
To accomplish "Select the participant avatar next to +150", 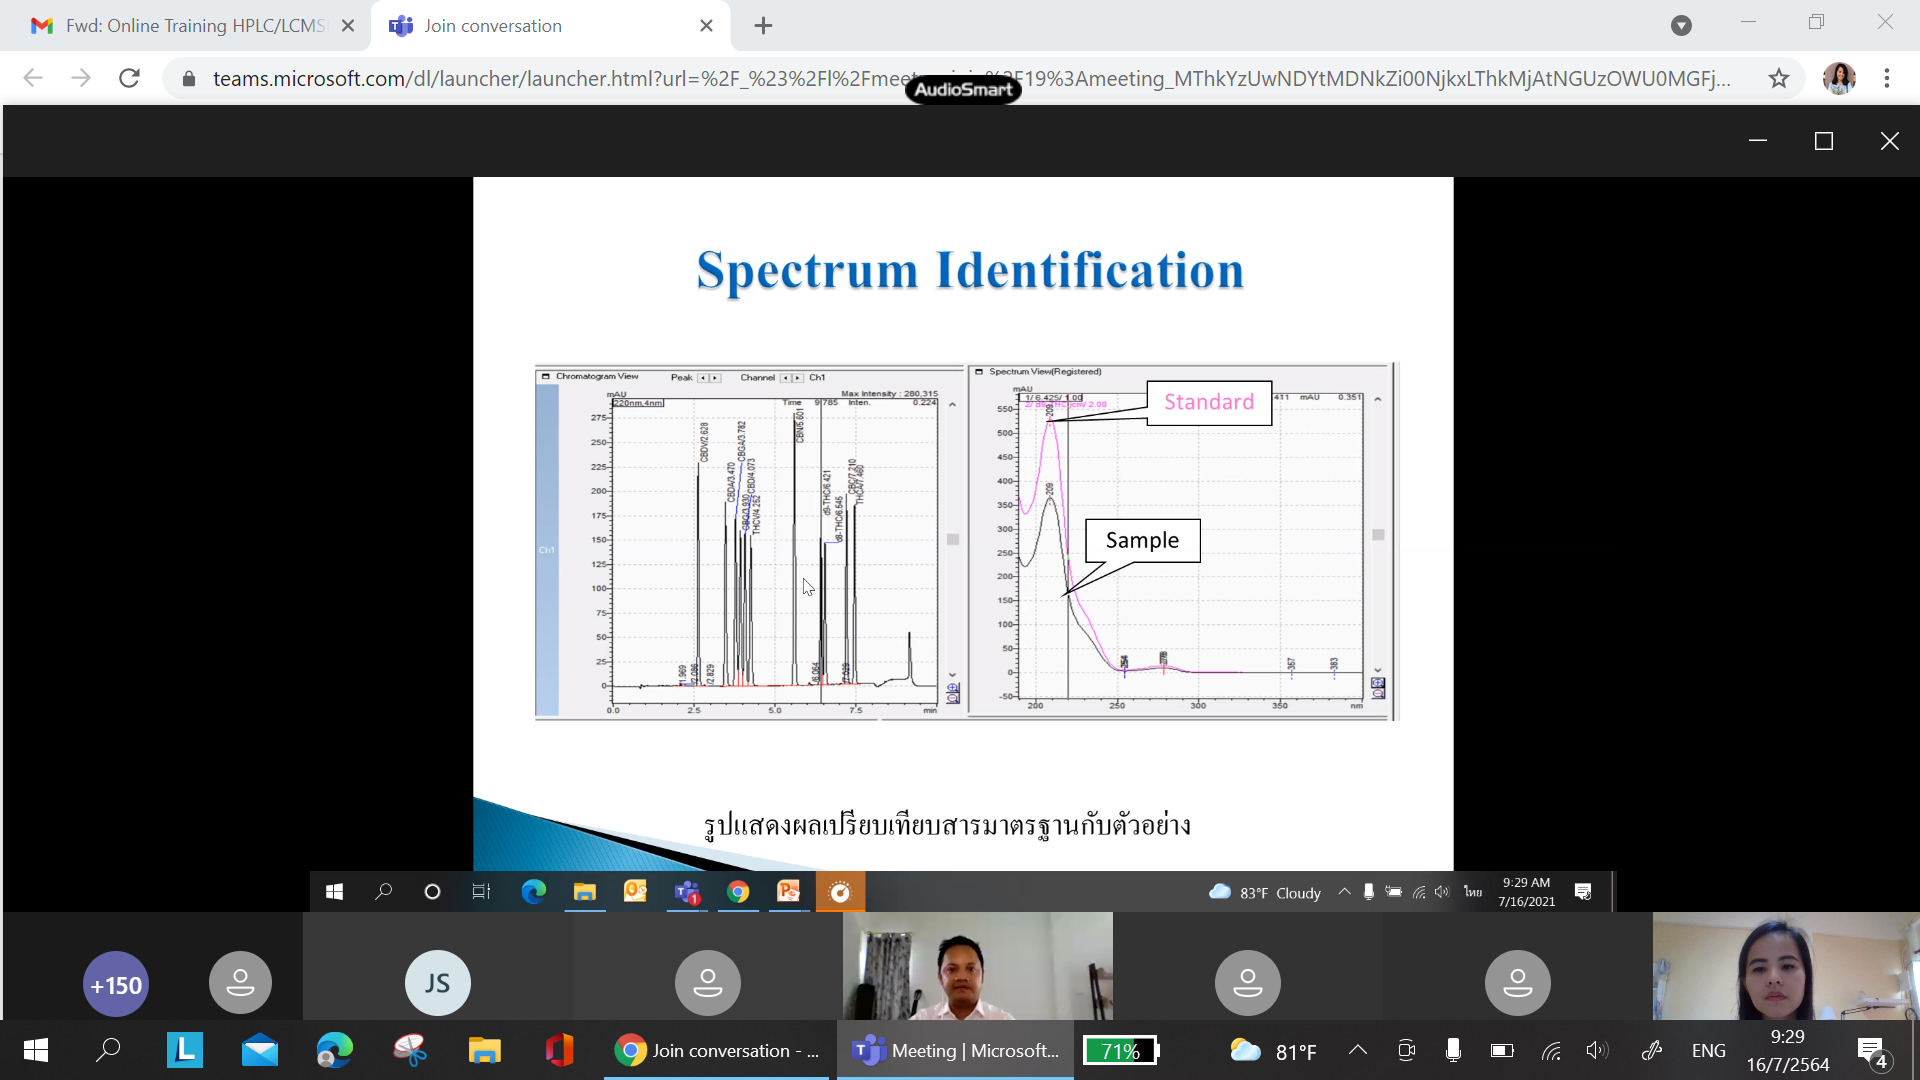I will tap(240, 983).
